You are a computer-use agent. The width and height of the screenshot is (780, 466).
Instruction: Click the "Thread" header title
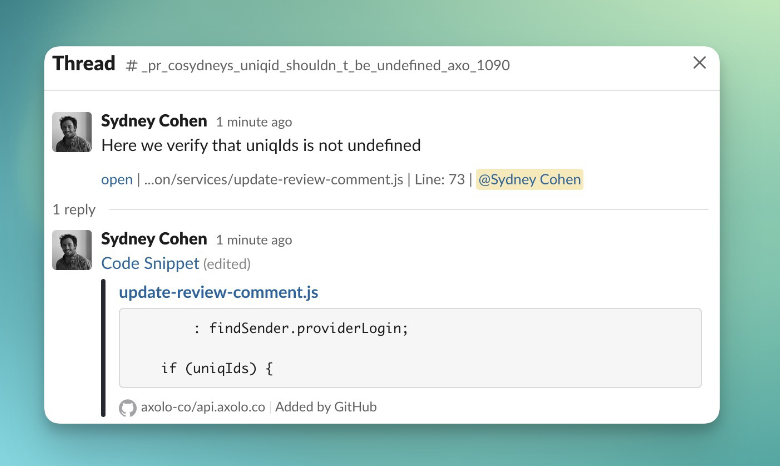pos(84,64)
